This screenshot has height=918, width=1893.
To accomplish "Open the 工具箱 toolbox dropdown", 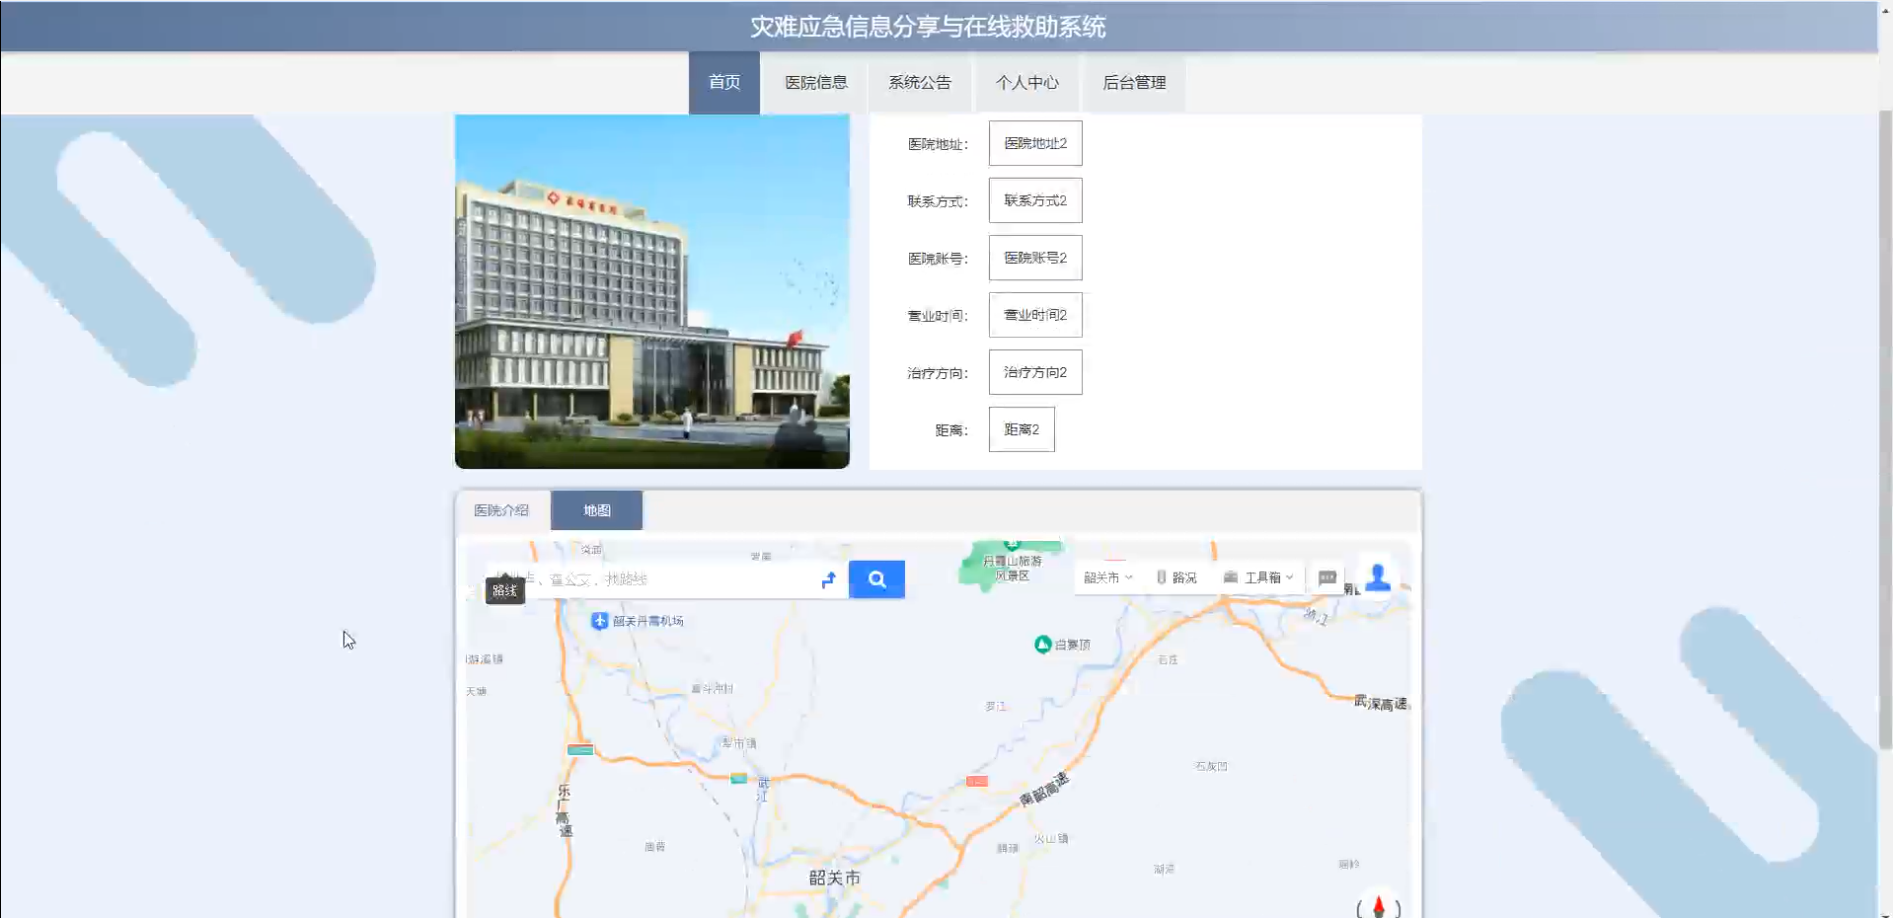I will (1259, 577).
